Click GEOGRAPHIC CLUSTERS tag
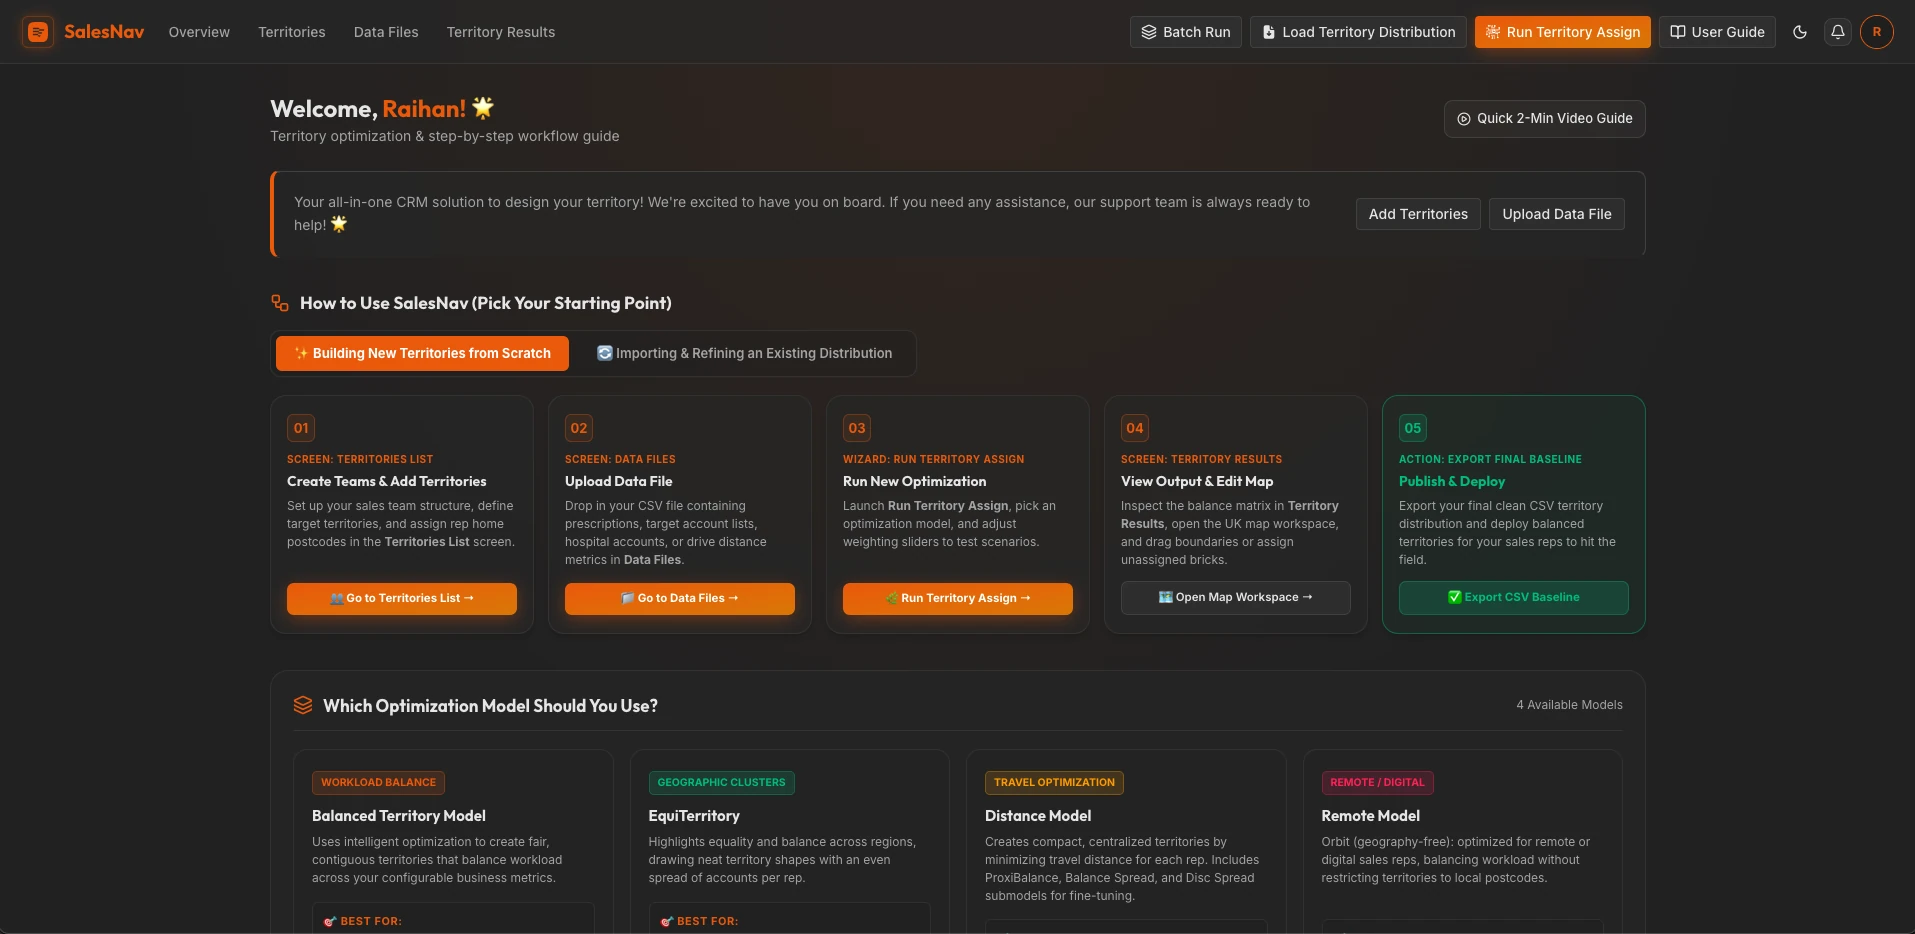This screenshot has width=1915, height=934. click(x=722, y=782)
